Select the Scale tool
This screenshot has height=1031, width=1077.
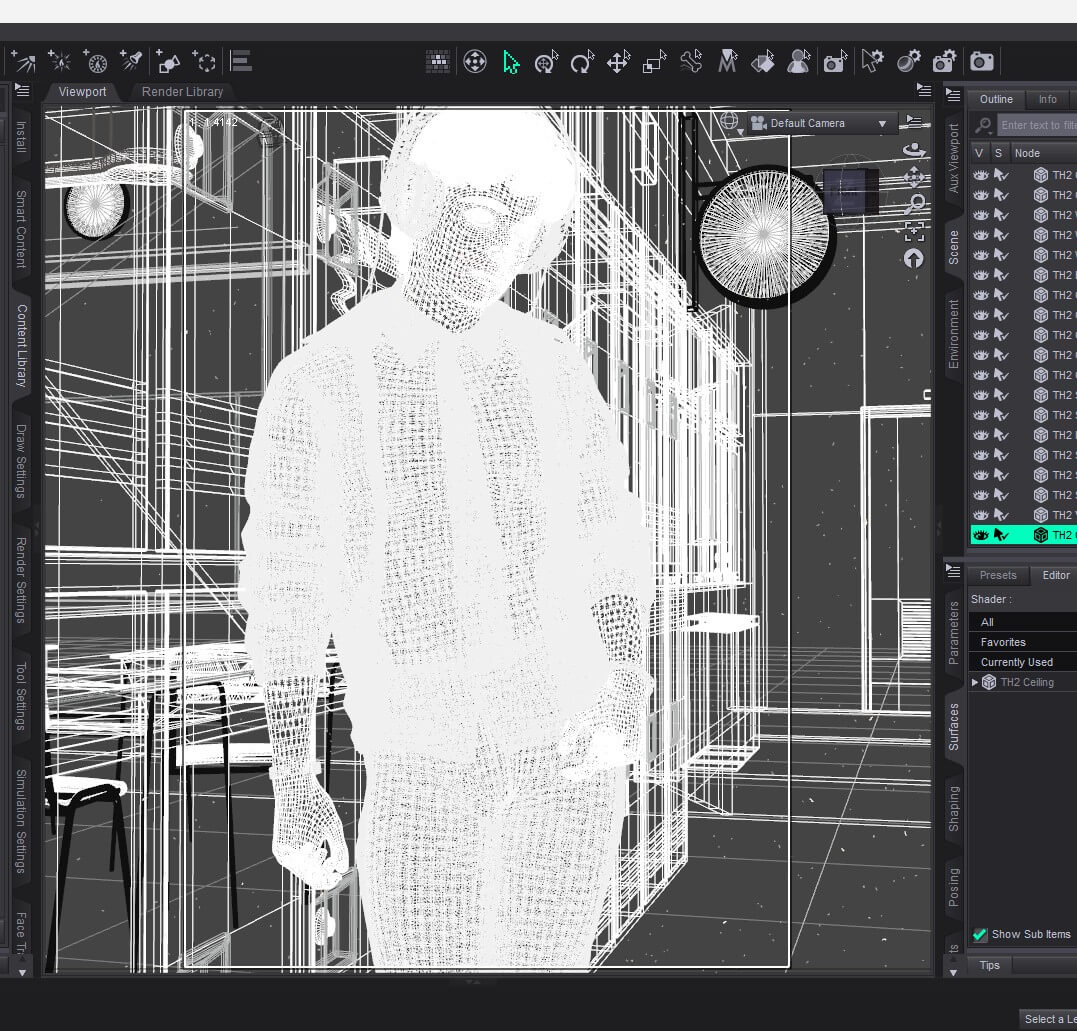pyautogui.click(x=655, y=62)
